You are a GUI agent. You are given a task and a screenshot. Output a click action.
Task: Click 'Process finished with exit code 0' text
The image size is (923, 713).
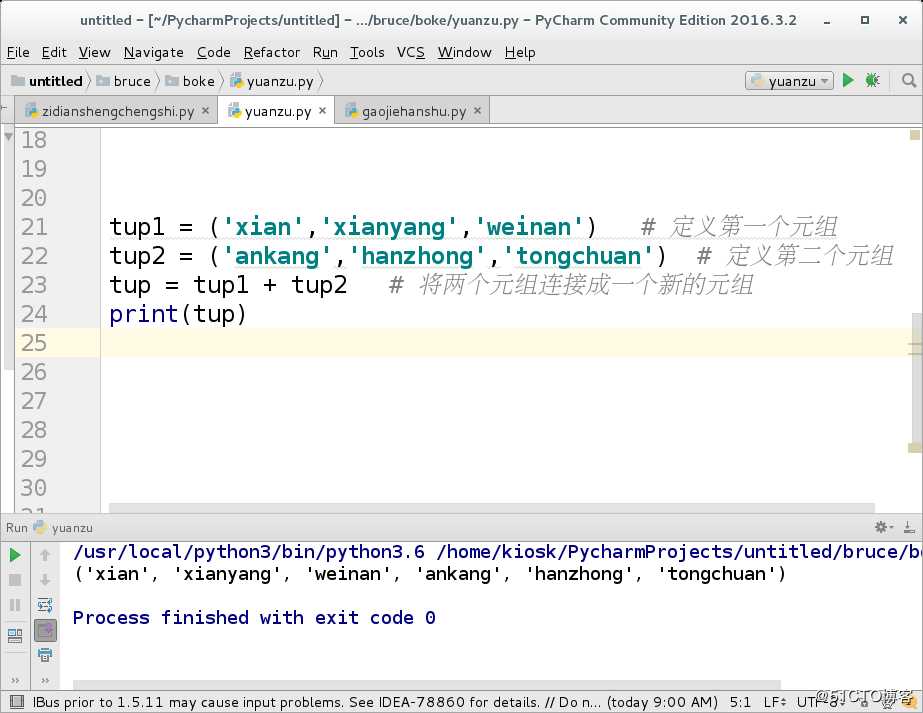point(254,618)
